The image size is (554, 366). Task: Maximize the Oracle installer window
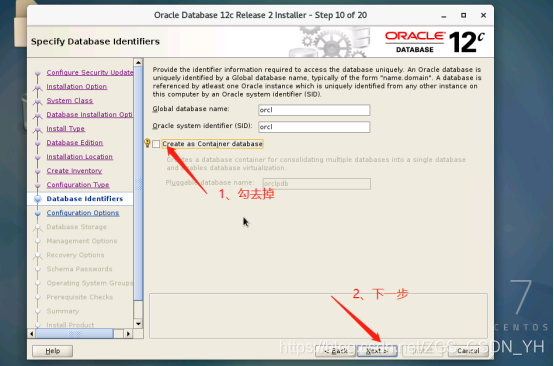click(464, 15)
